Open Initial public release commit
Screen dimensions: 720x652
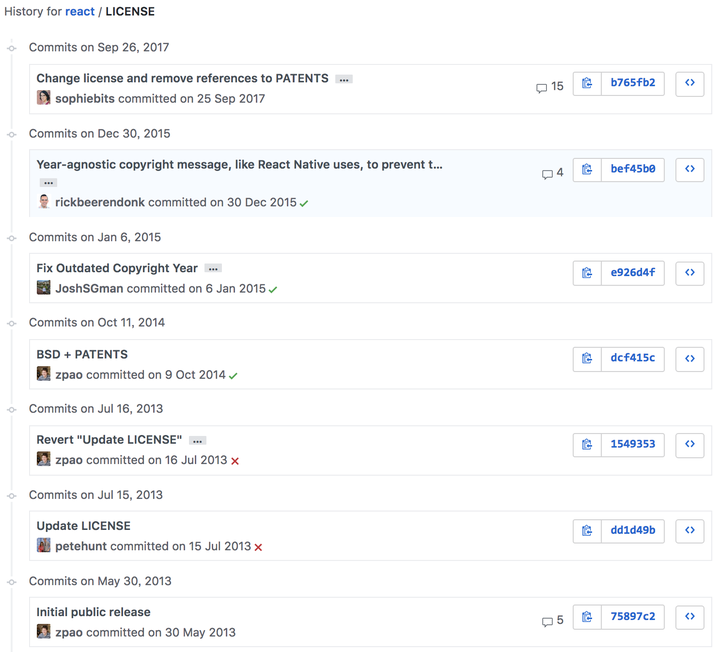(94, 612)
